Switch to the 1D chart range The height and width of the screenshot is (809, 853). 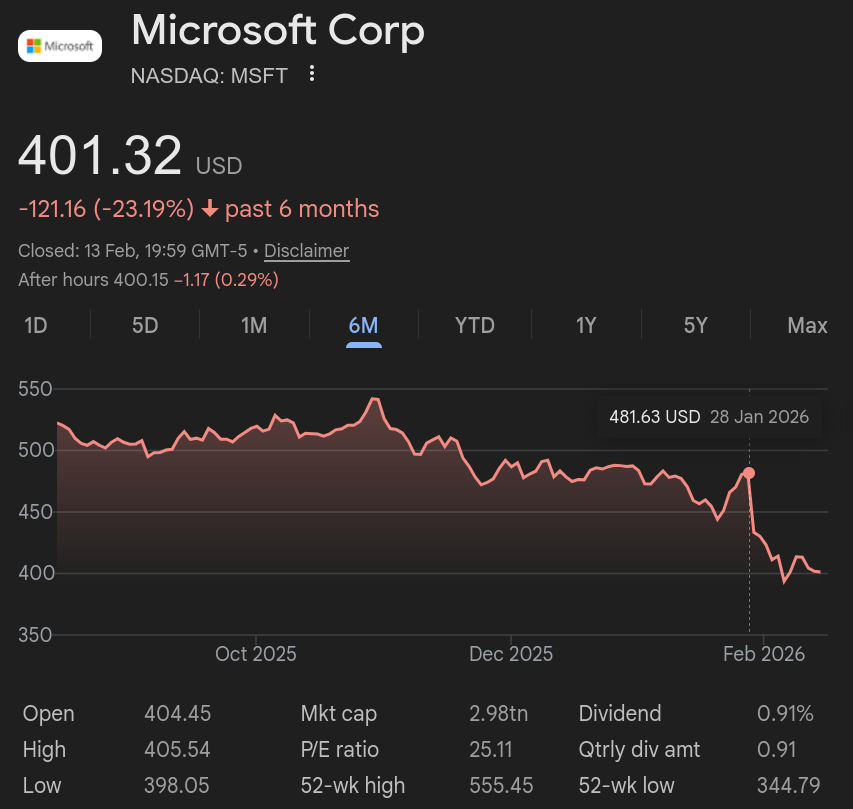(x=36, y=325)
